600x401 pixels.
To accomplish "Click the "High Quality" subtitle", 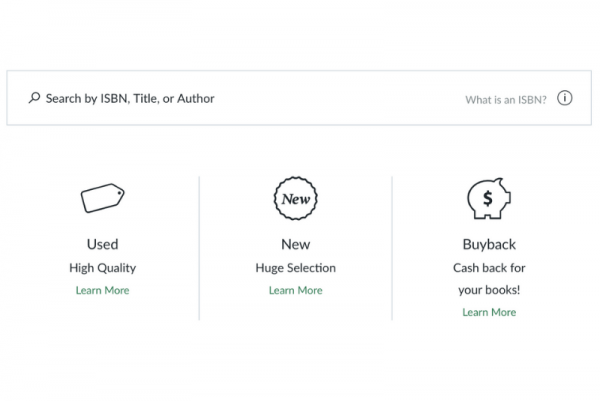I will pos(102,268).
